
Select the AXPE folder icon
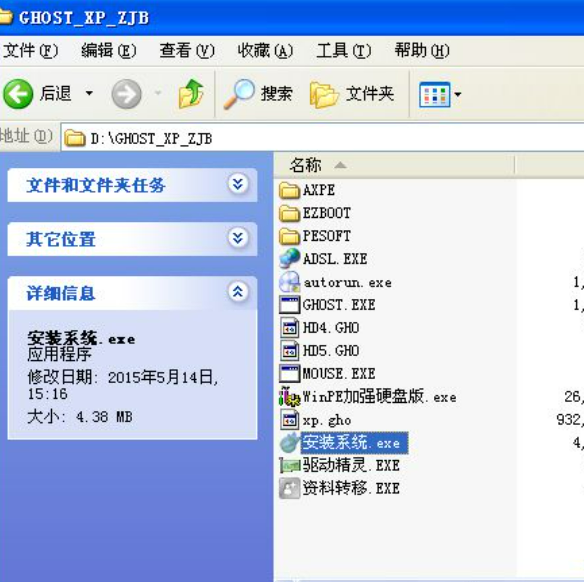[289, 190]
